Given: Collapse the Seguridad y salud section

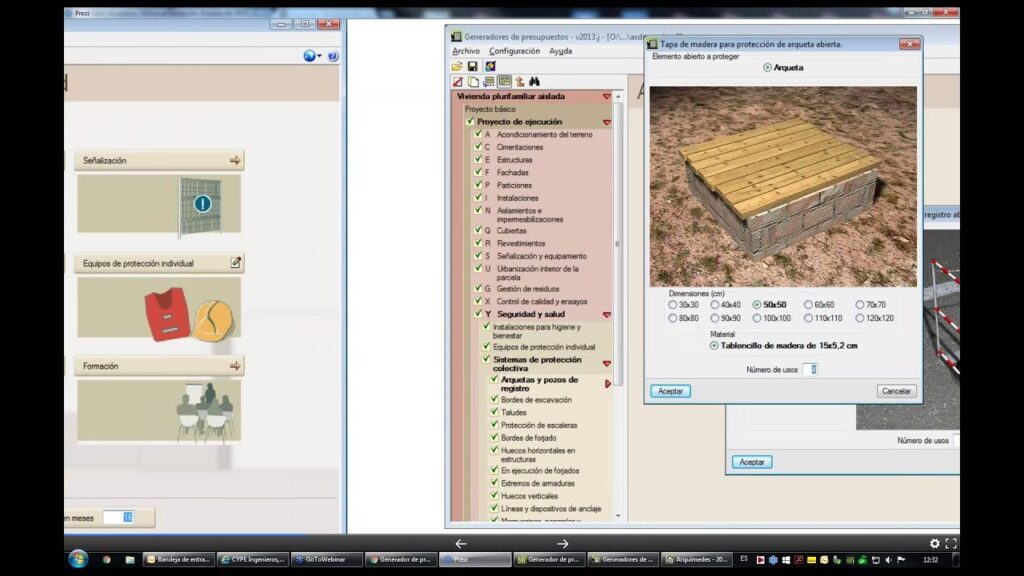Looking at the screenshot, I should pyautogui.click(x=606, y=314).
